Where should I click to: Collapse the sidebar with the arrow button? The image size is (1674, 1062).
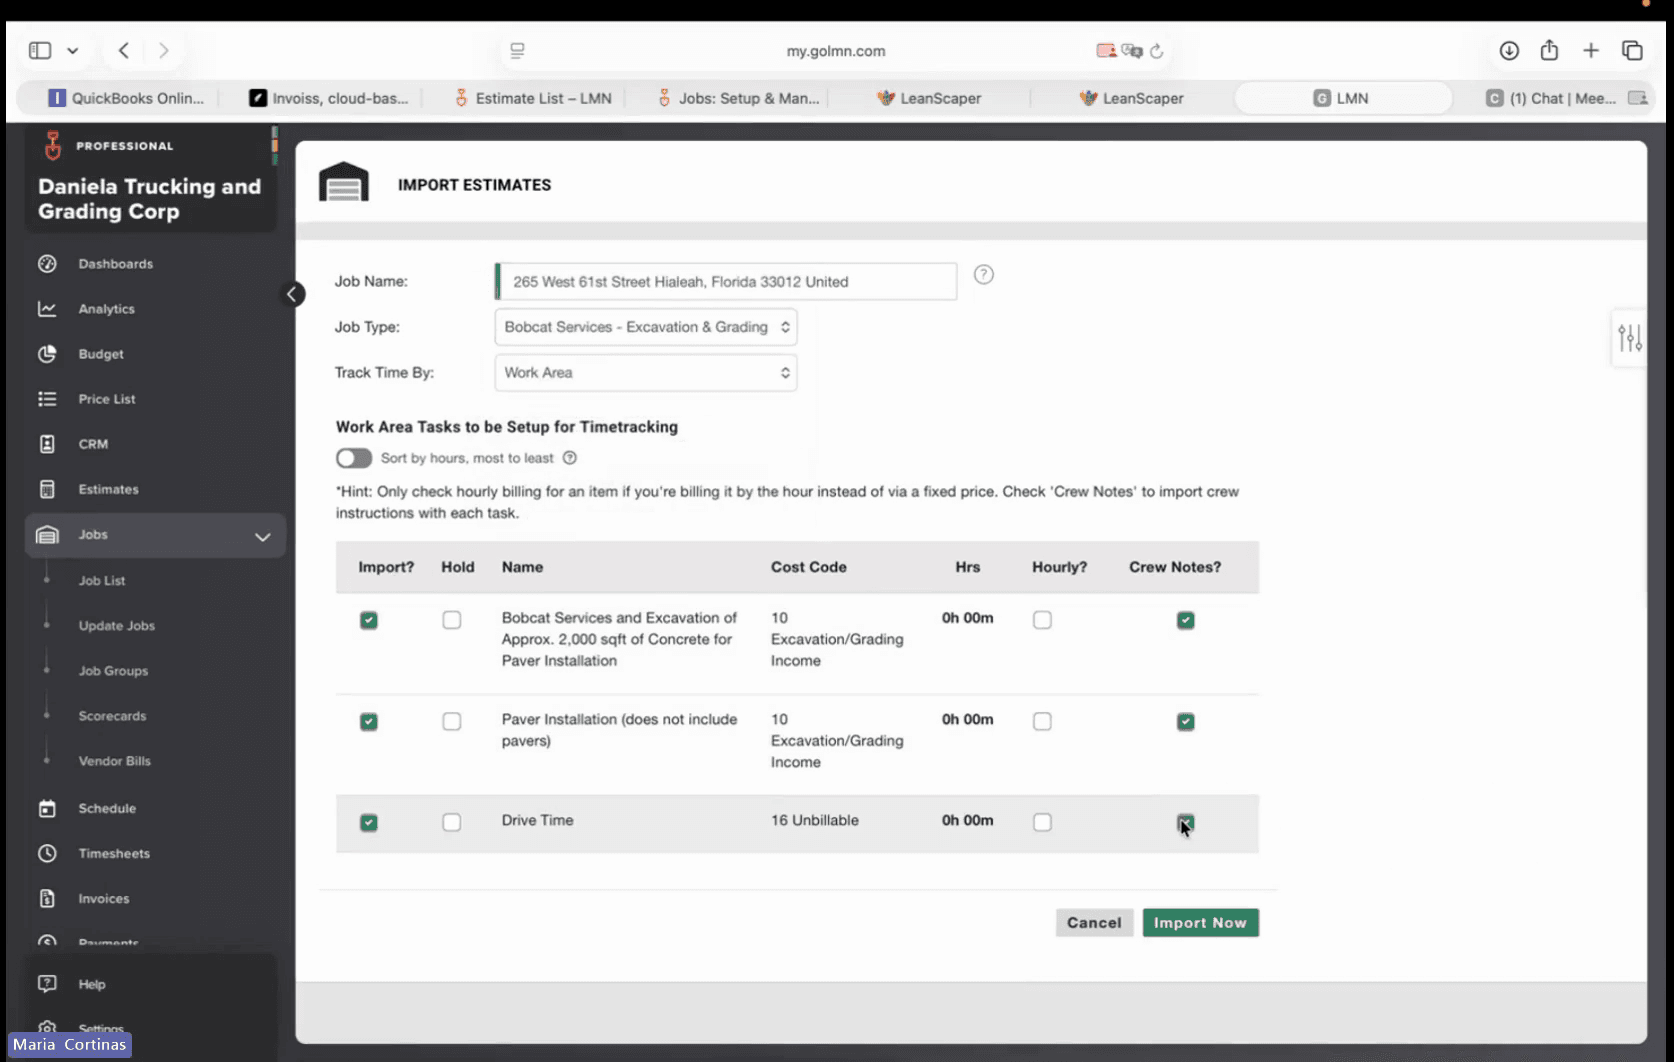point(293,294)
